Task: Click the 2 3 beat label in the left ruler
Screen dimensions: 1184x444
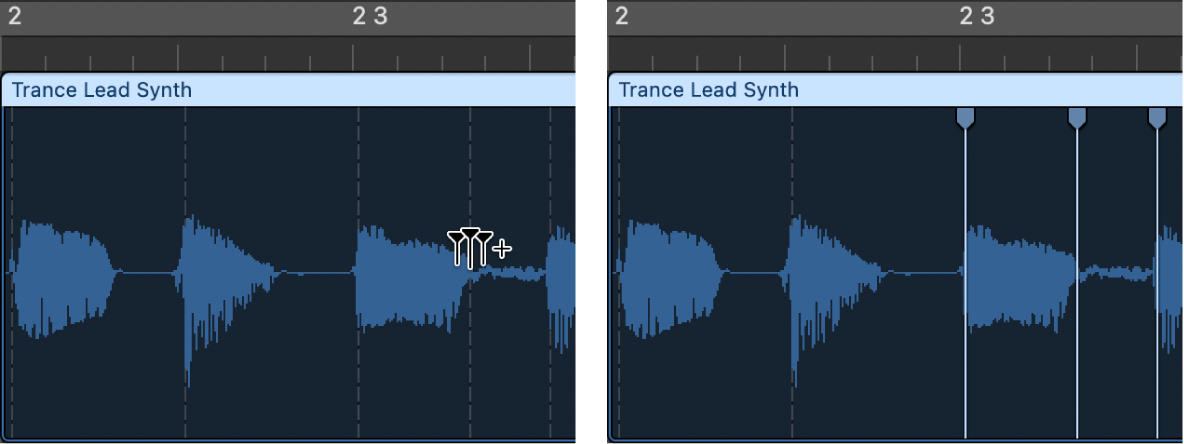Action: click(370, 16)
